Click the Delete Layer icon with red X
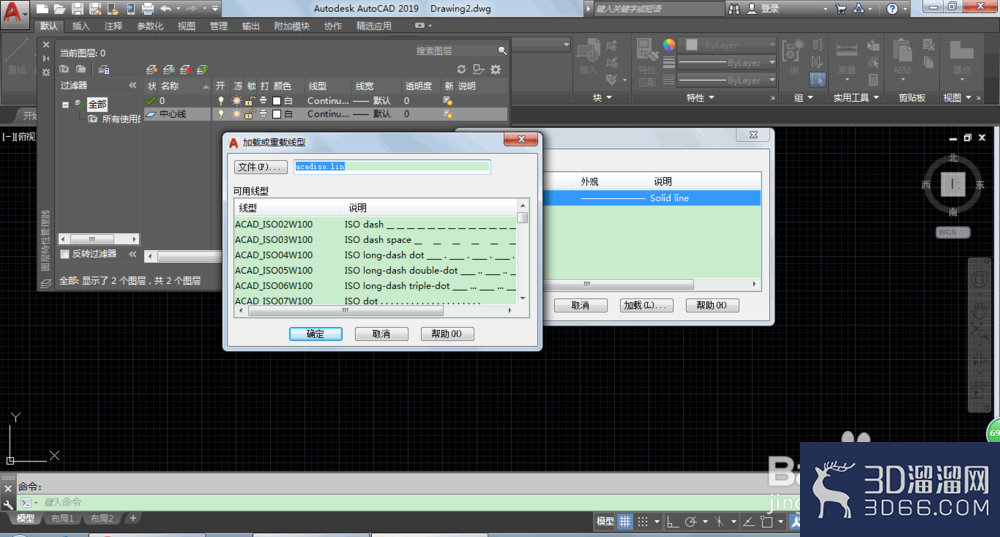Image resolution: width=1000 pixels, height=537 pixels. [186, 69]
